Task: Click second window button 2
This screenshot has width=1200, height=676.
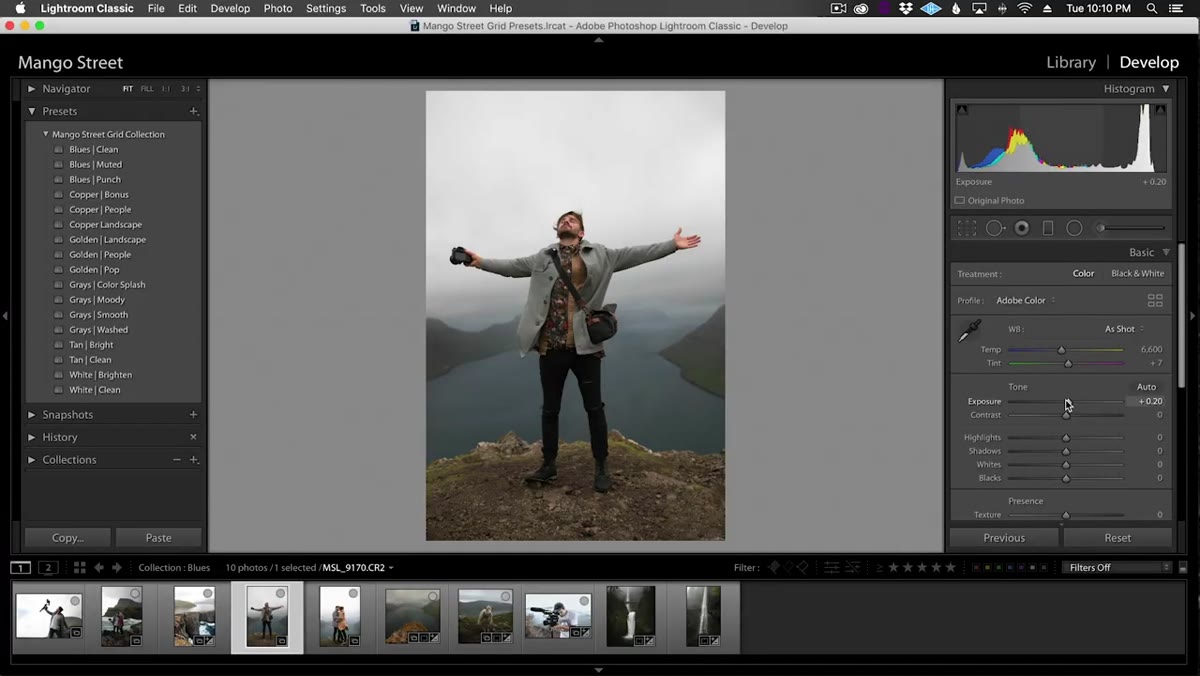Action: pos(47,567)
